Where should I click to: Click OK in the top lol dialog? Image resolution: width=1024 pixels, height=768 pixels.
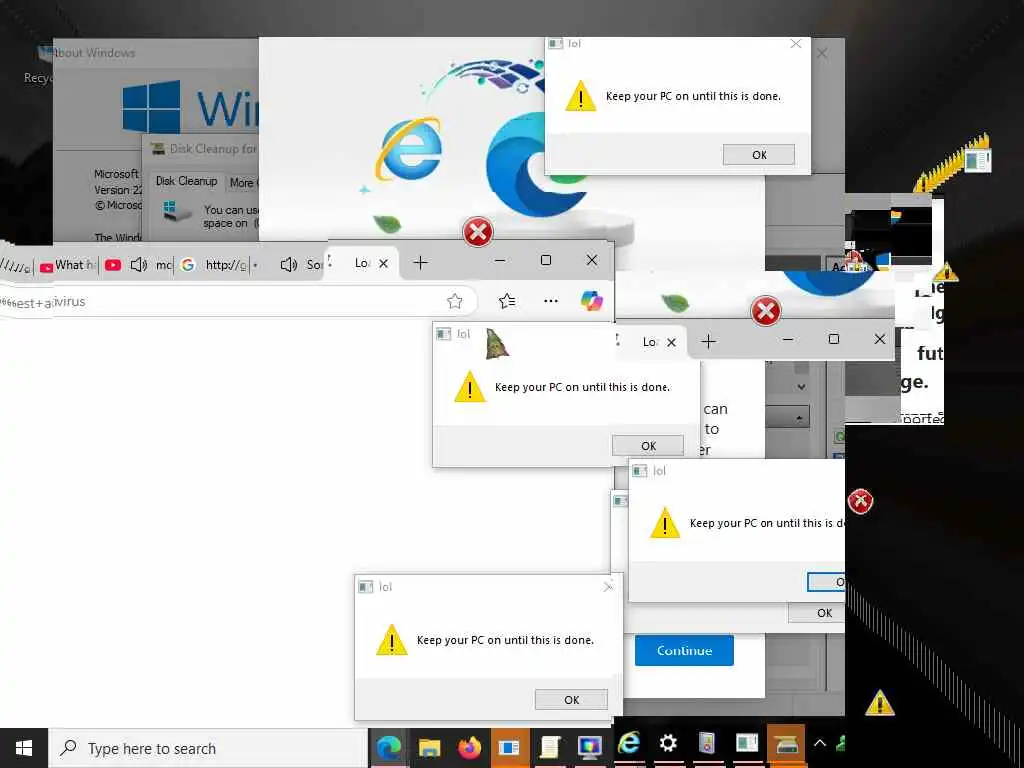pos(758,155)
